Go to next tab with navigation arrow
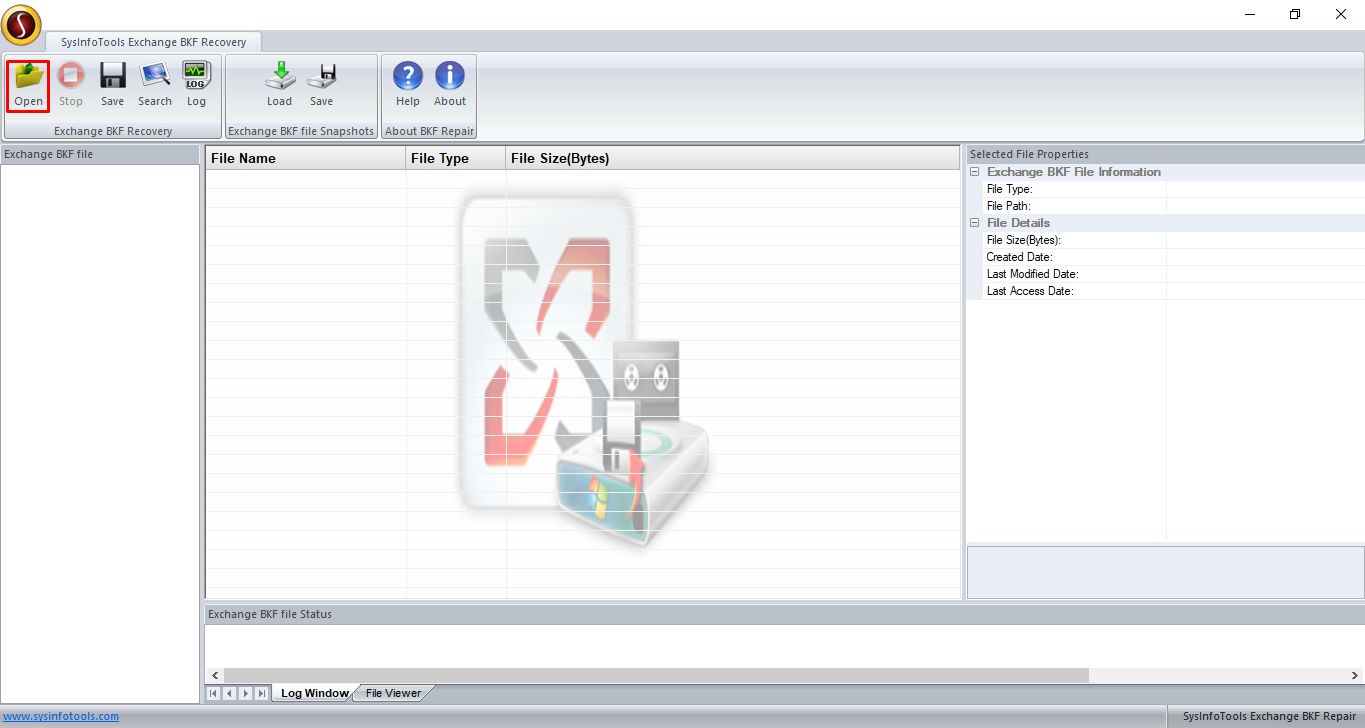This screenshot has height=728, width=1365. click(x=245, y=693)
